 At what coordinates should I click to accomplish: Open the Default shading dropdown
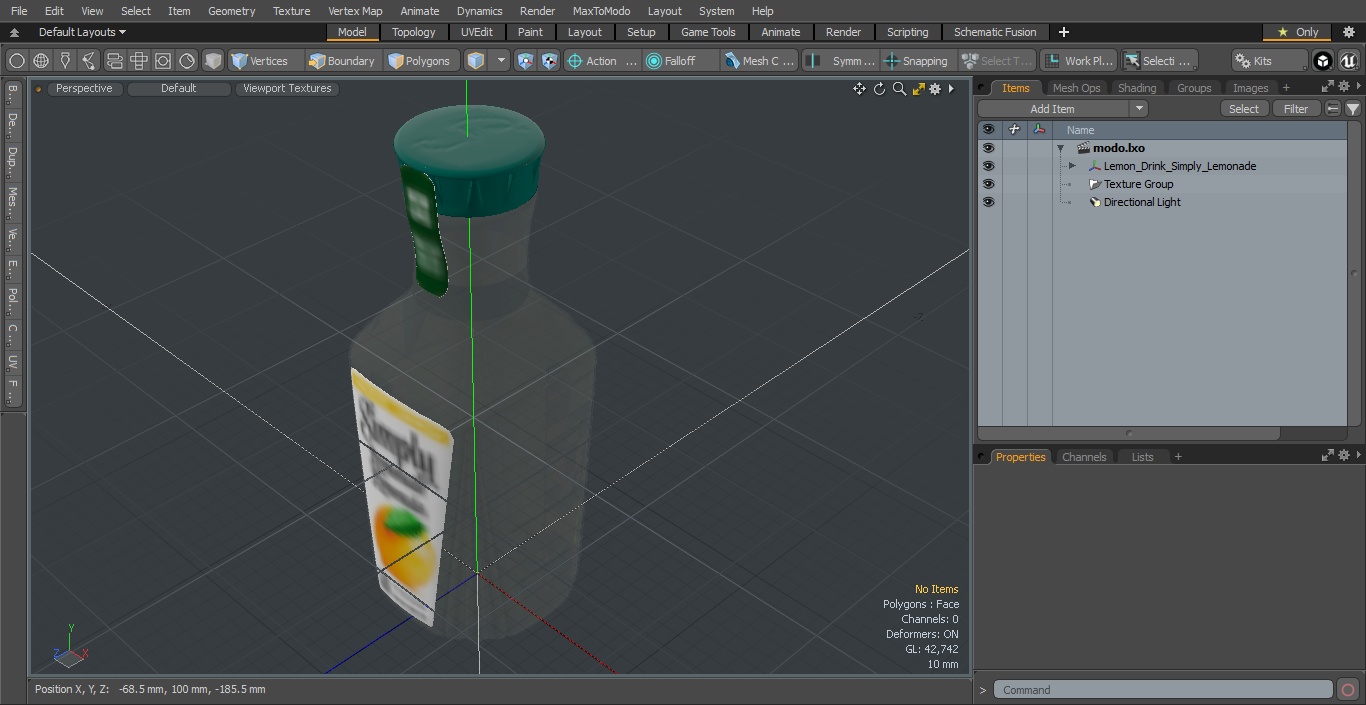click(x=178, y=88)
